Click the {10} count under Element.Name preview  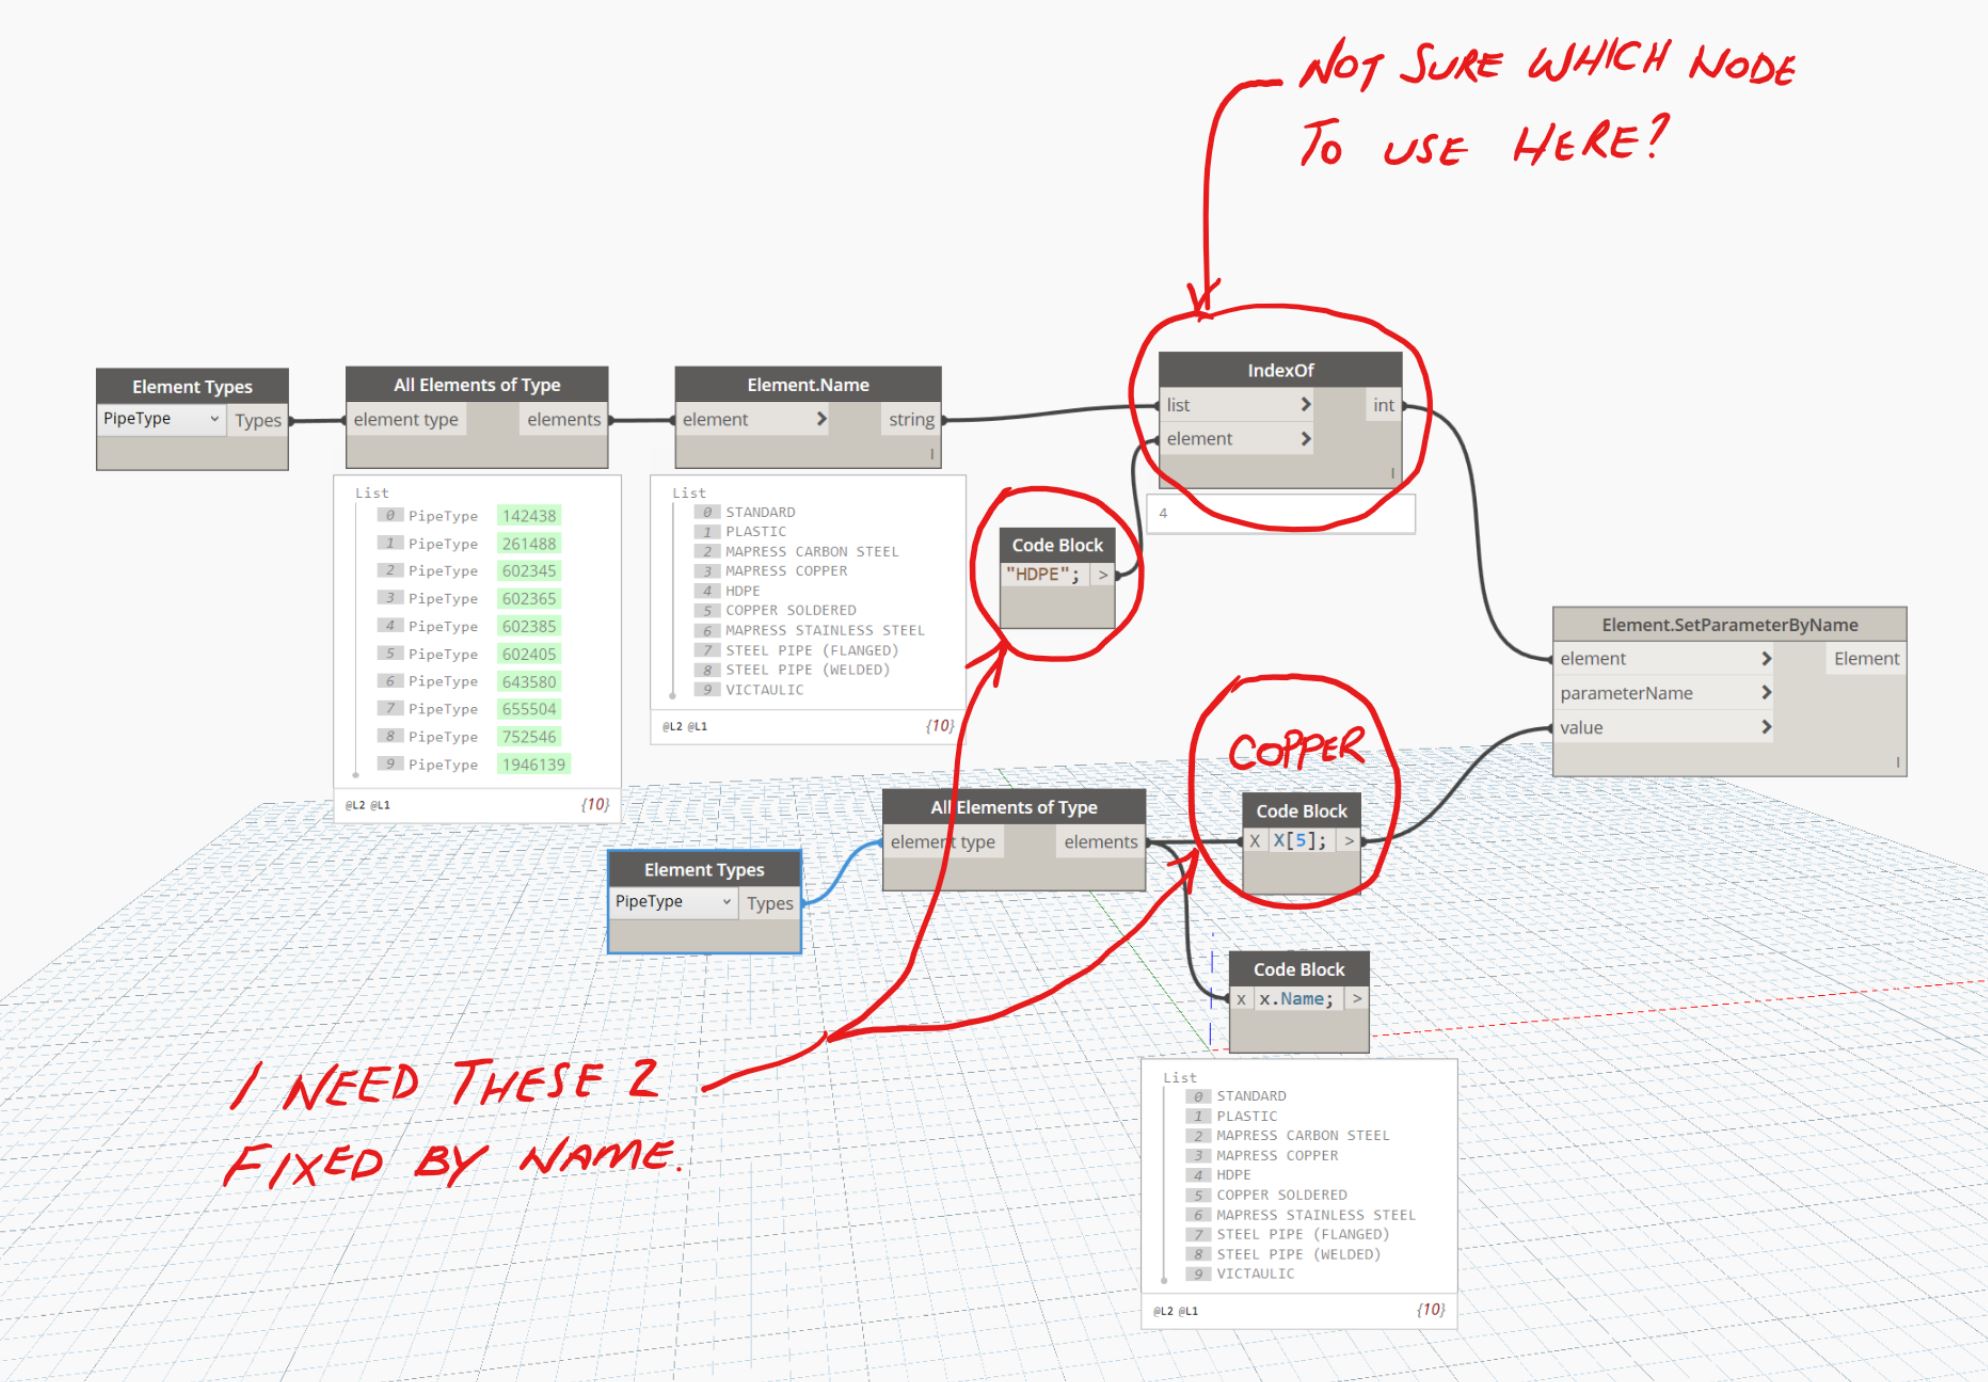[x=940, y=726]
